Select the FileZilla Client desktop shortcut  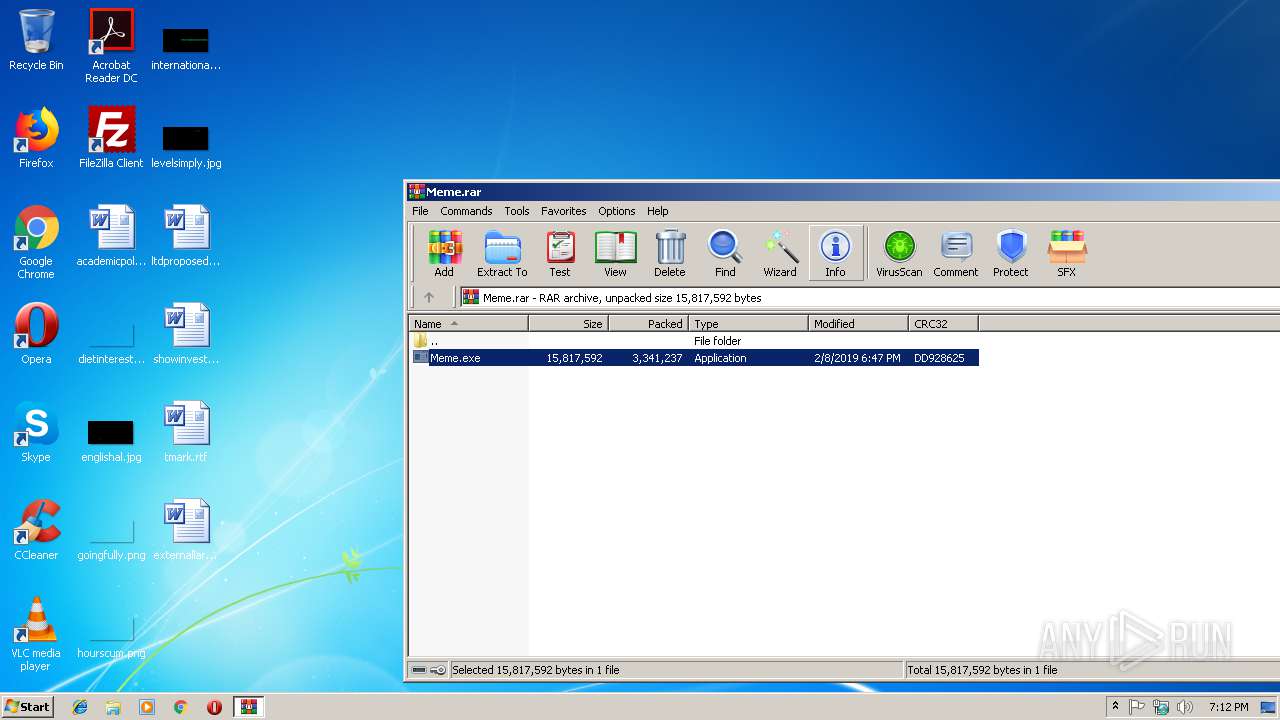coord(111,138)
